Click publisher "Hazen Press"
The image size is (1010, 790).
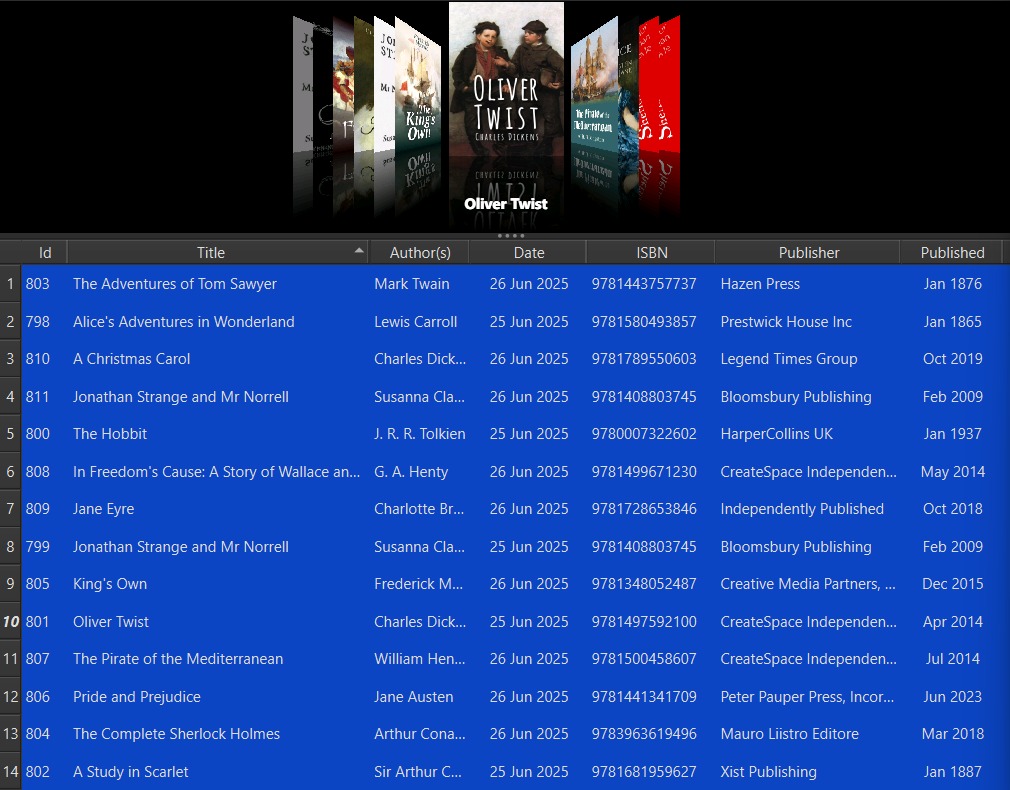pyautogui.click(x=760, y=284)
